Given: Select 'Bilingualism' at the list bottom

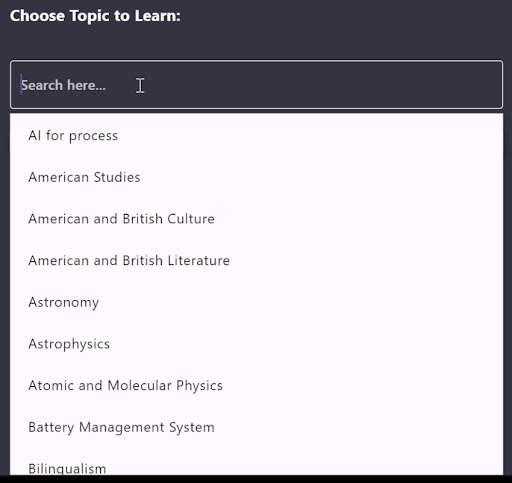Looking at the screenshot, I should pyautogui.click(x=256, y=465).
